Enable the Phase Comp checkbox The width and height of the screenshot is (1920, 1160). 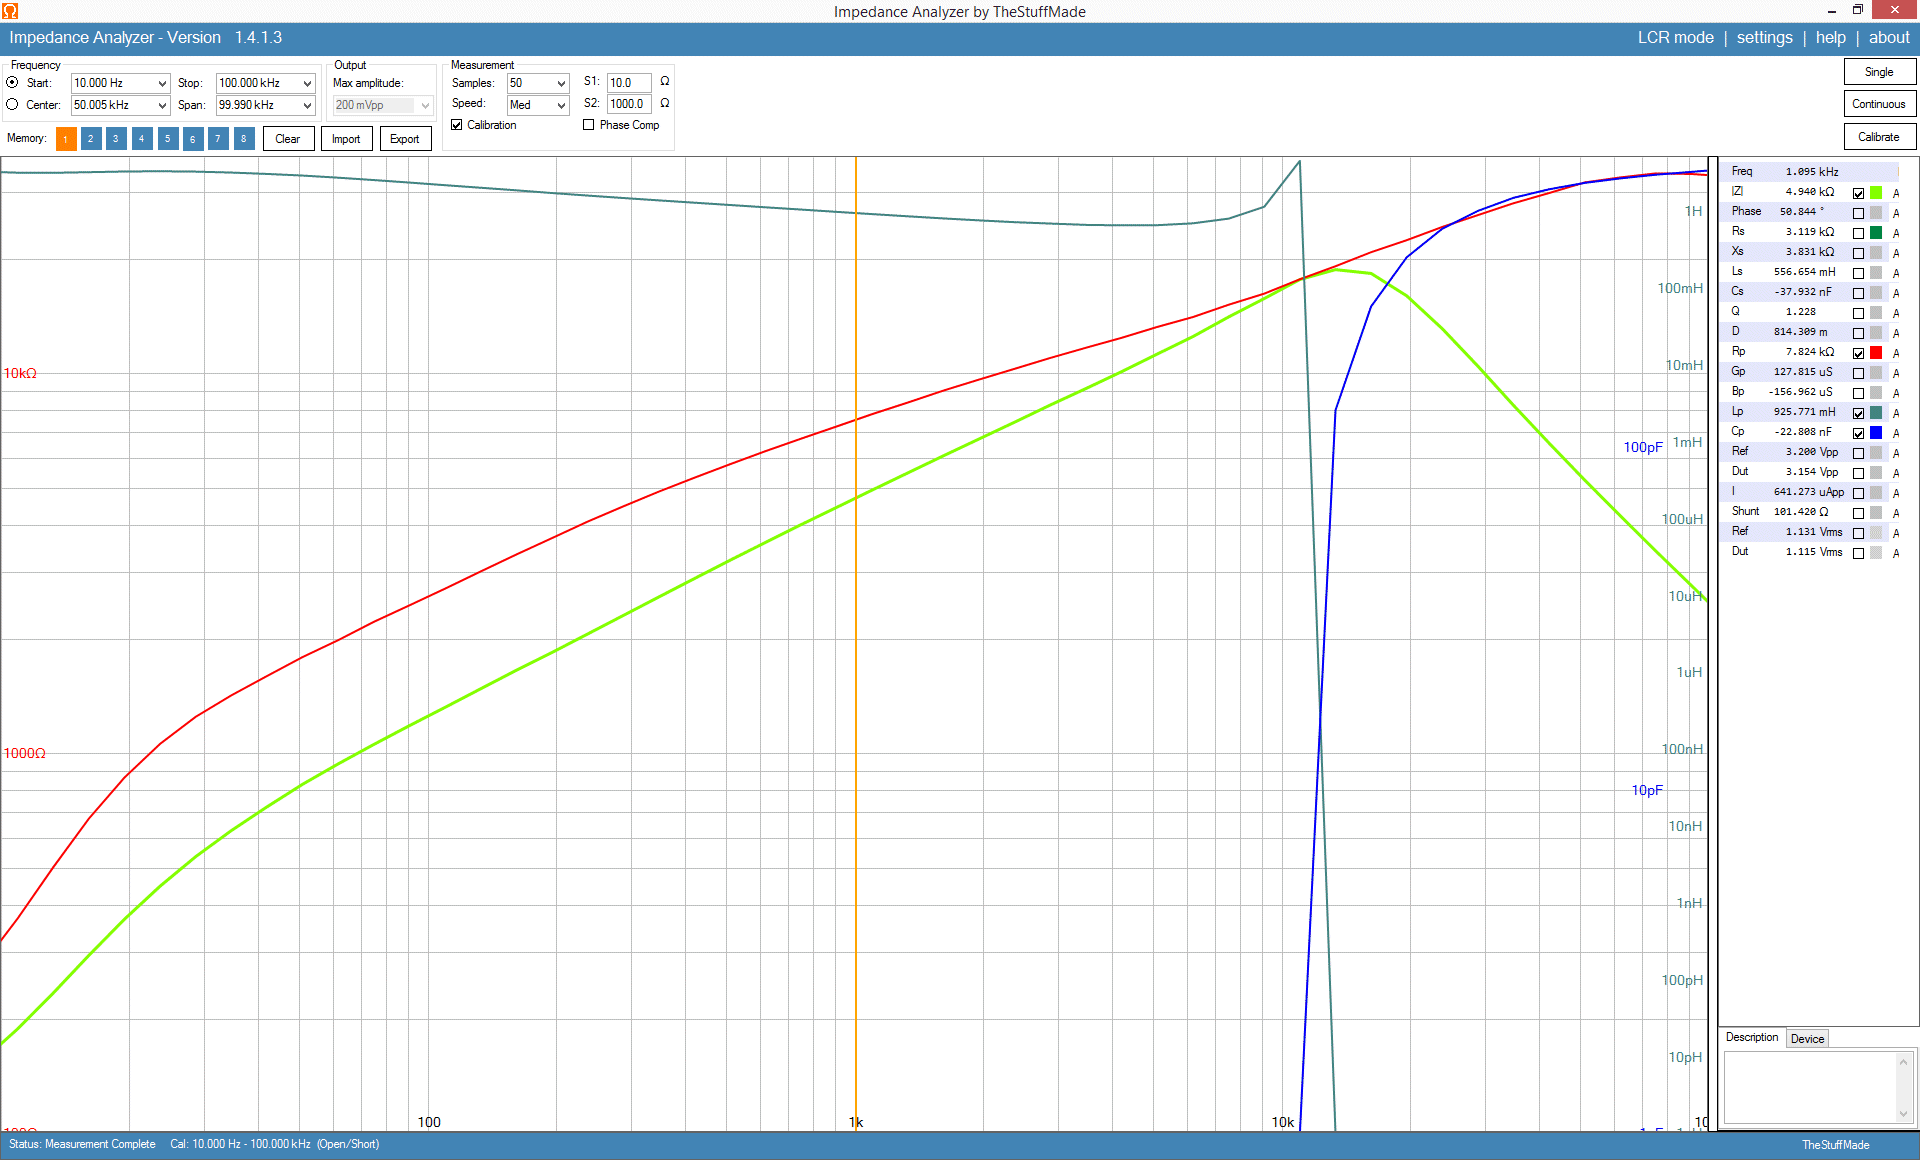(x=589, y=125)
